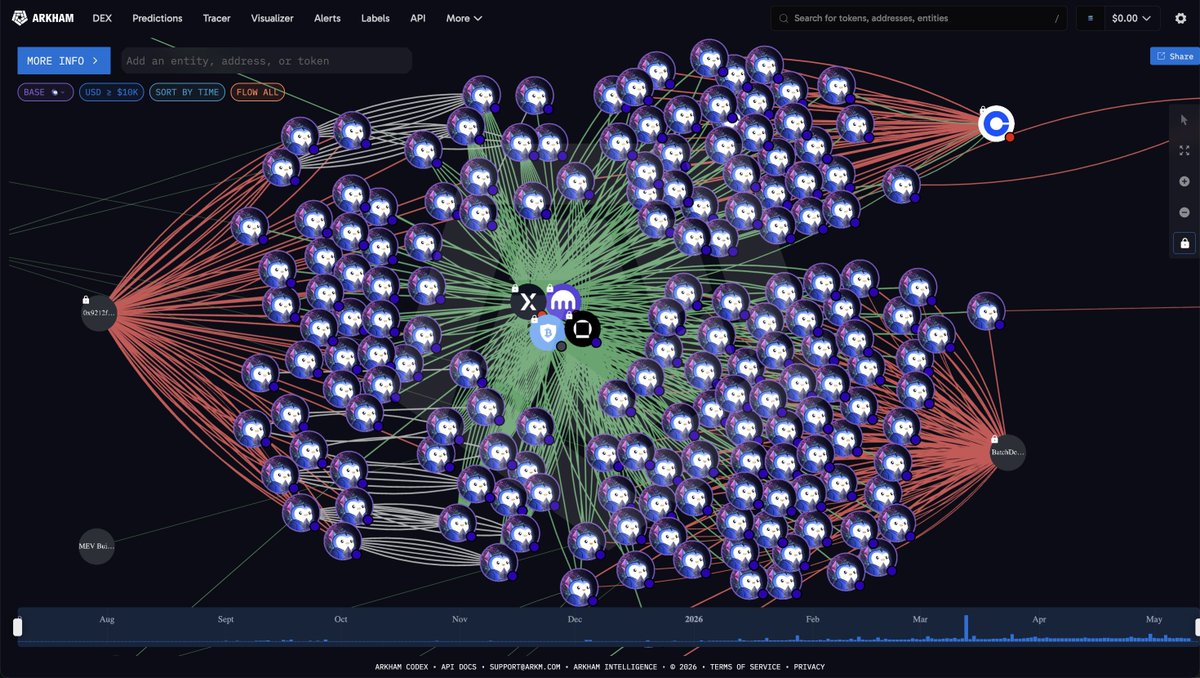This screenshot has height=678, width=1200.
Task: Select the Kraken entity node
Action: pyautogui.click(x=564, y=300)
